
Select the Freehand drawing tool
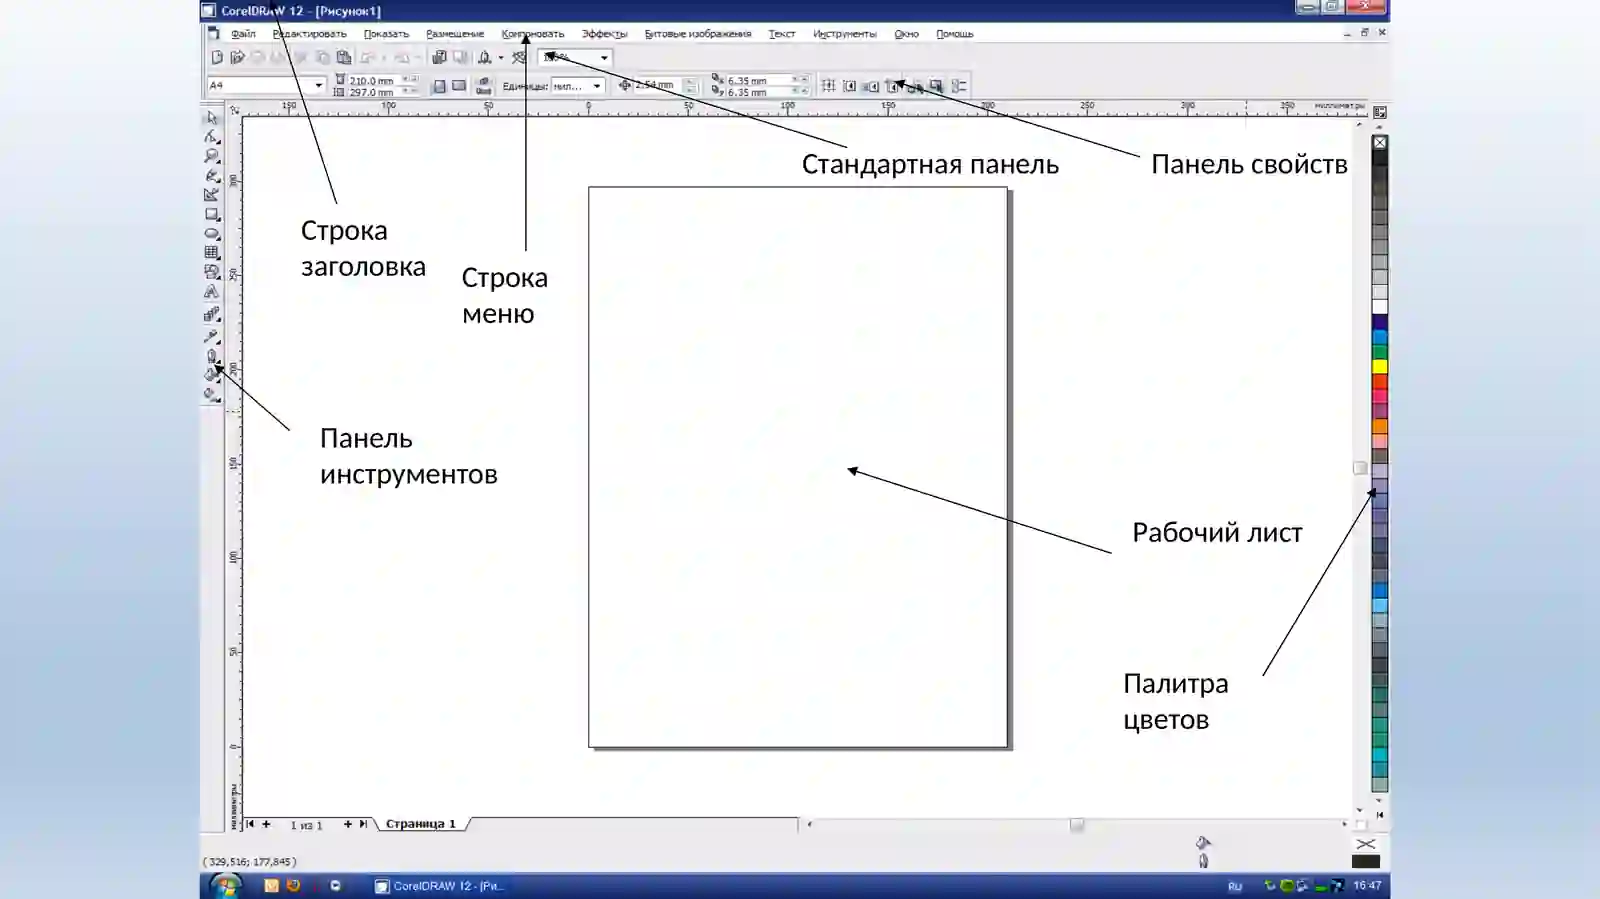[212, 176]
